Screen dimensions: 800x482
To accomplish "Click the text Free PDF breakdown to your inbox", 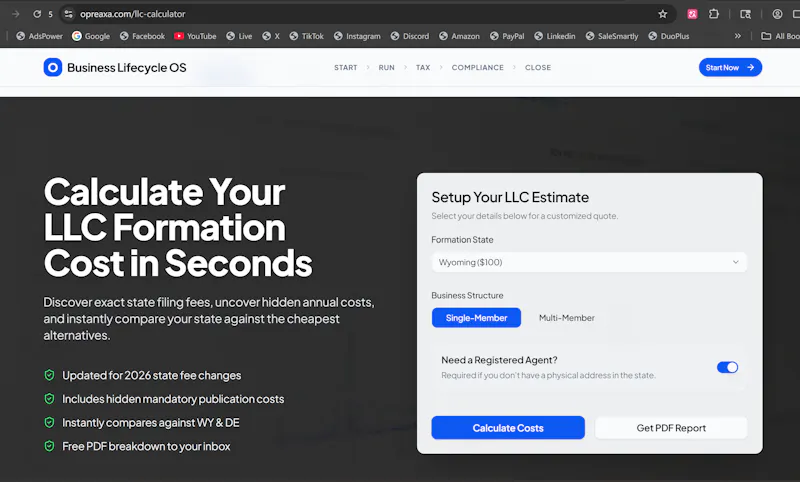I will [146, 446].
